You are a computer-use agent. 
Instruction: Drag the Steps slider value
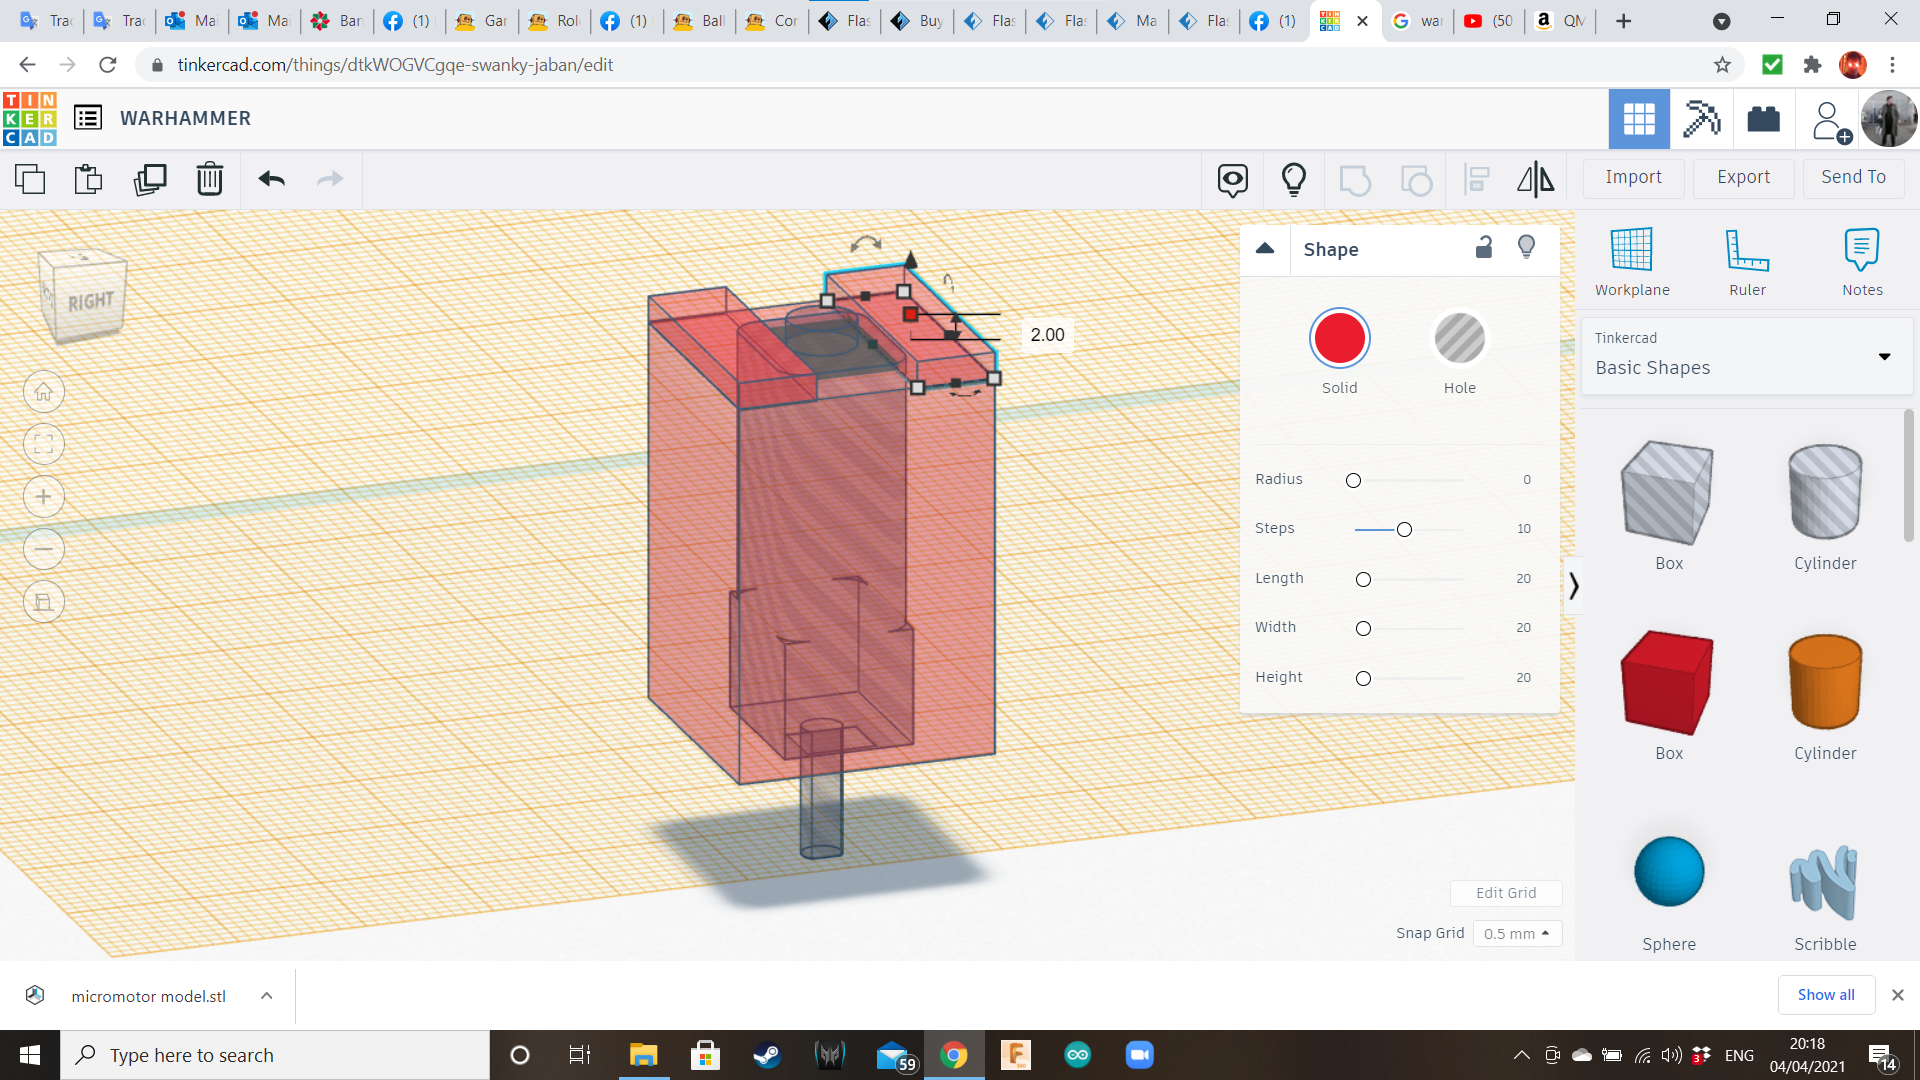point(1403,529)
